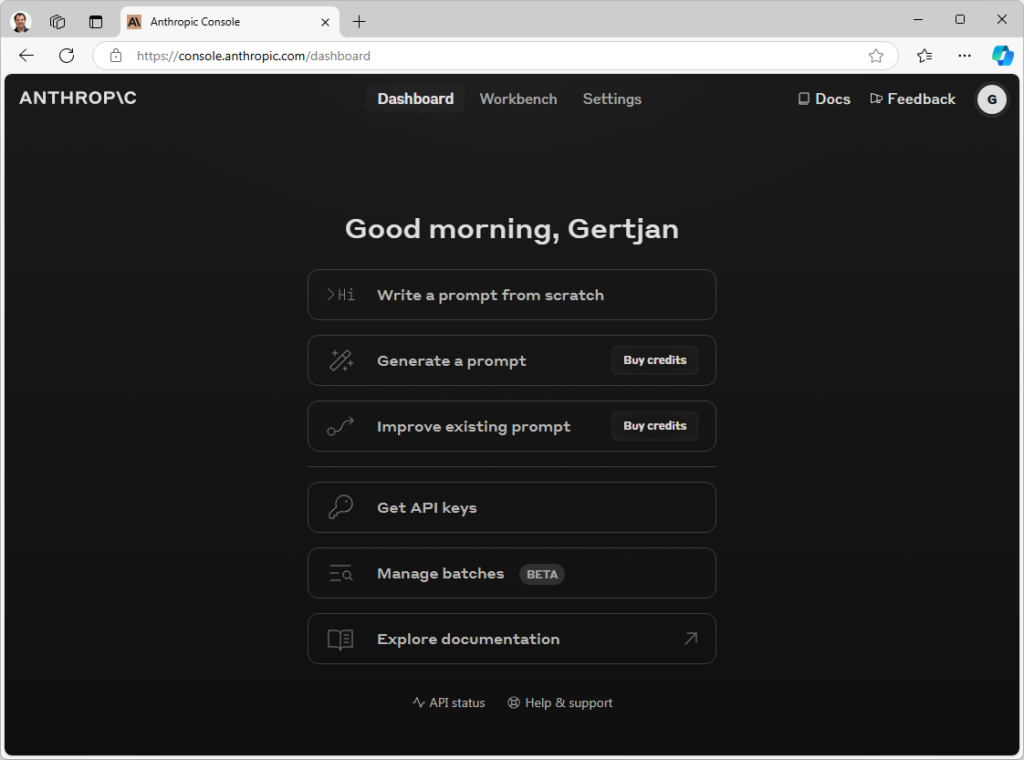1024x760 pixels.
Task: Open the tab actions menu icon
Action: [96, 21]
